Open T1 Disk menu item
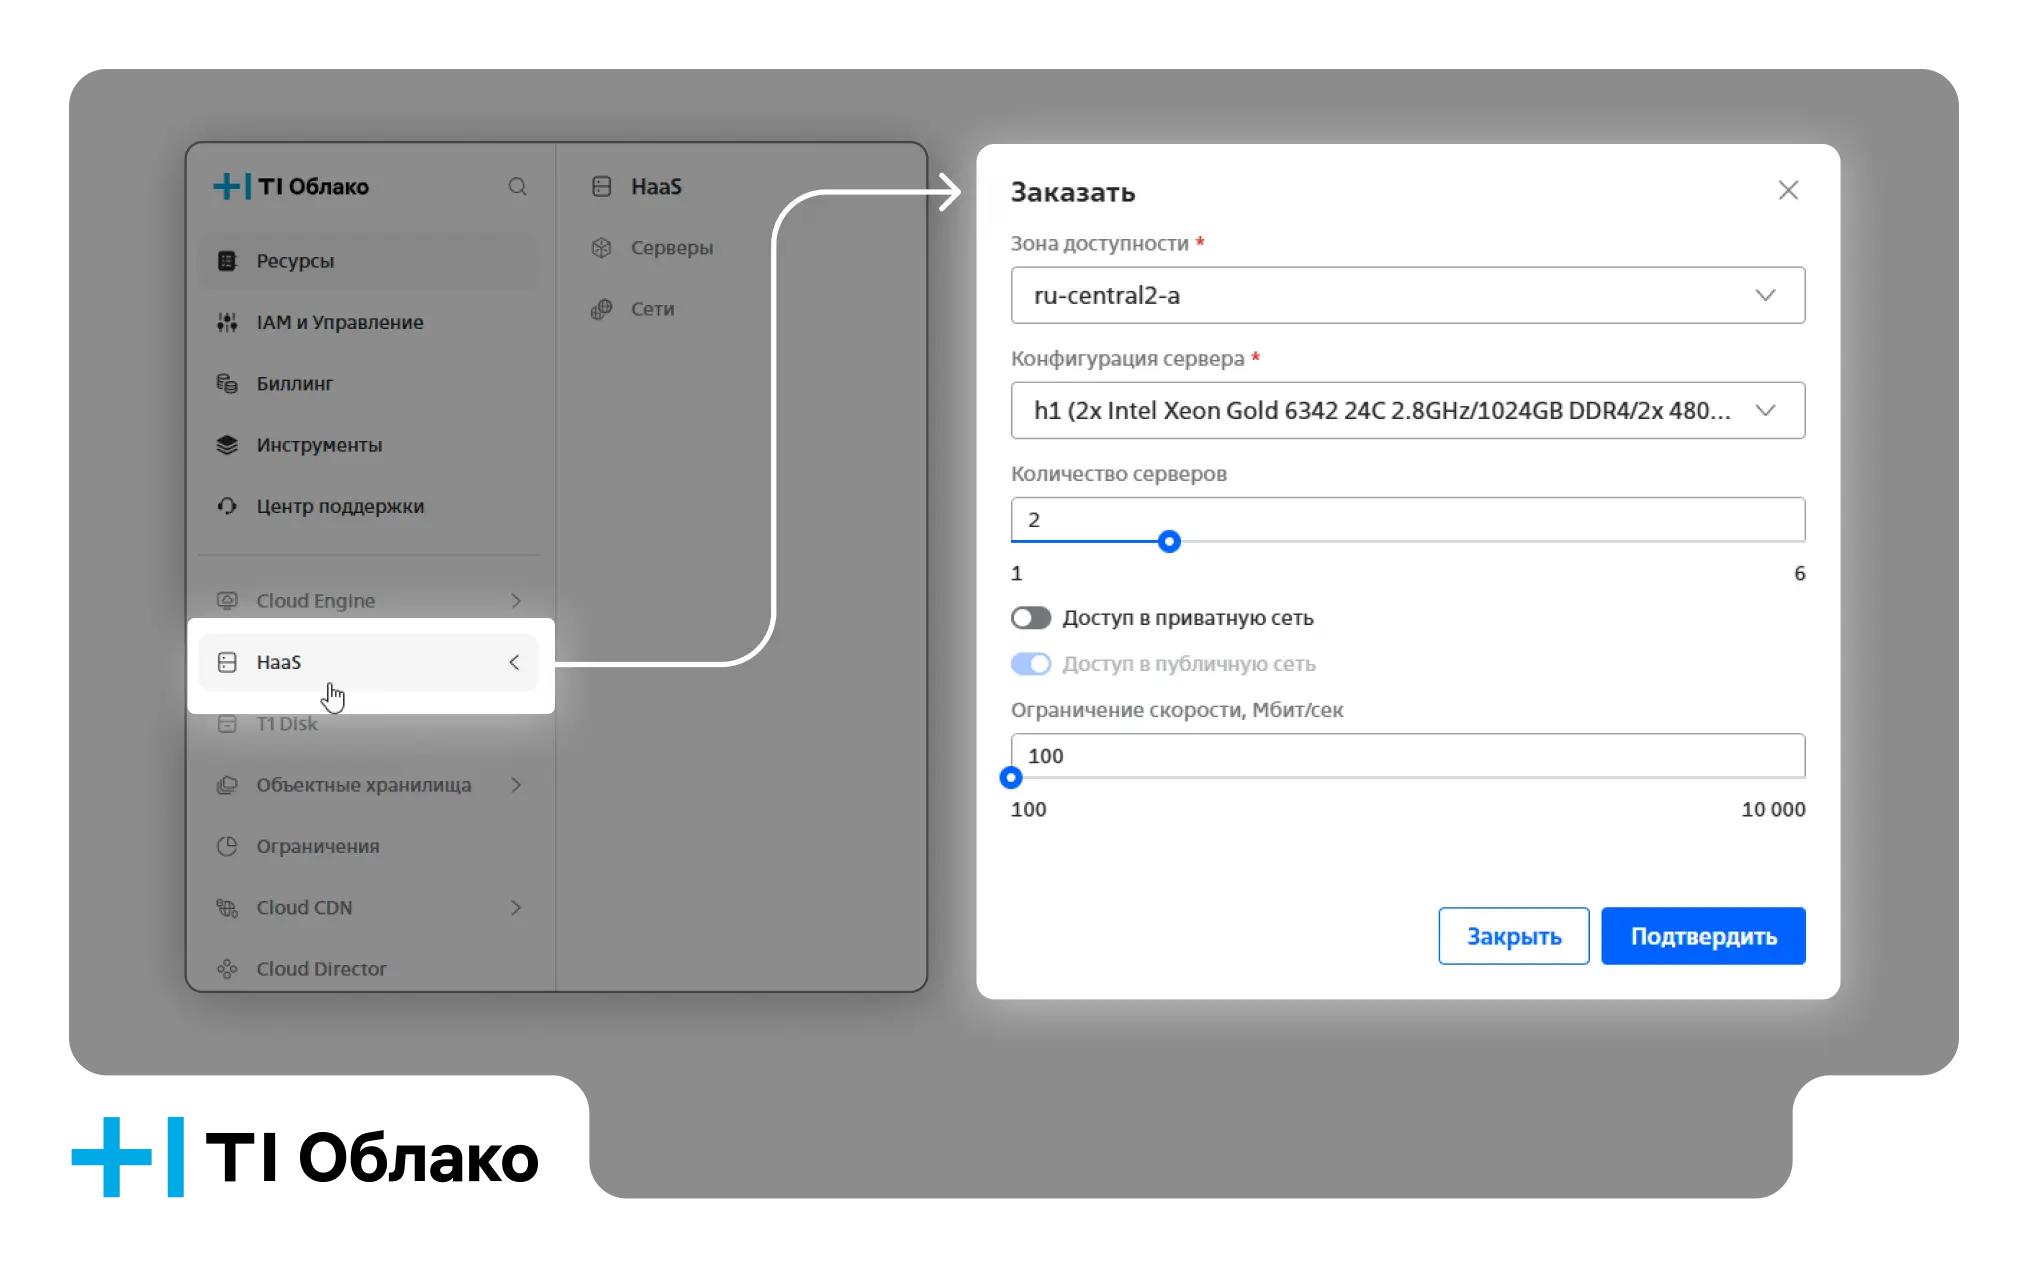Image resolution: width=2028 pixels, height=1268 pixels. 369,723
